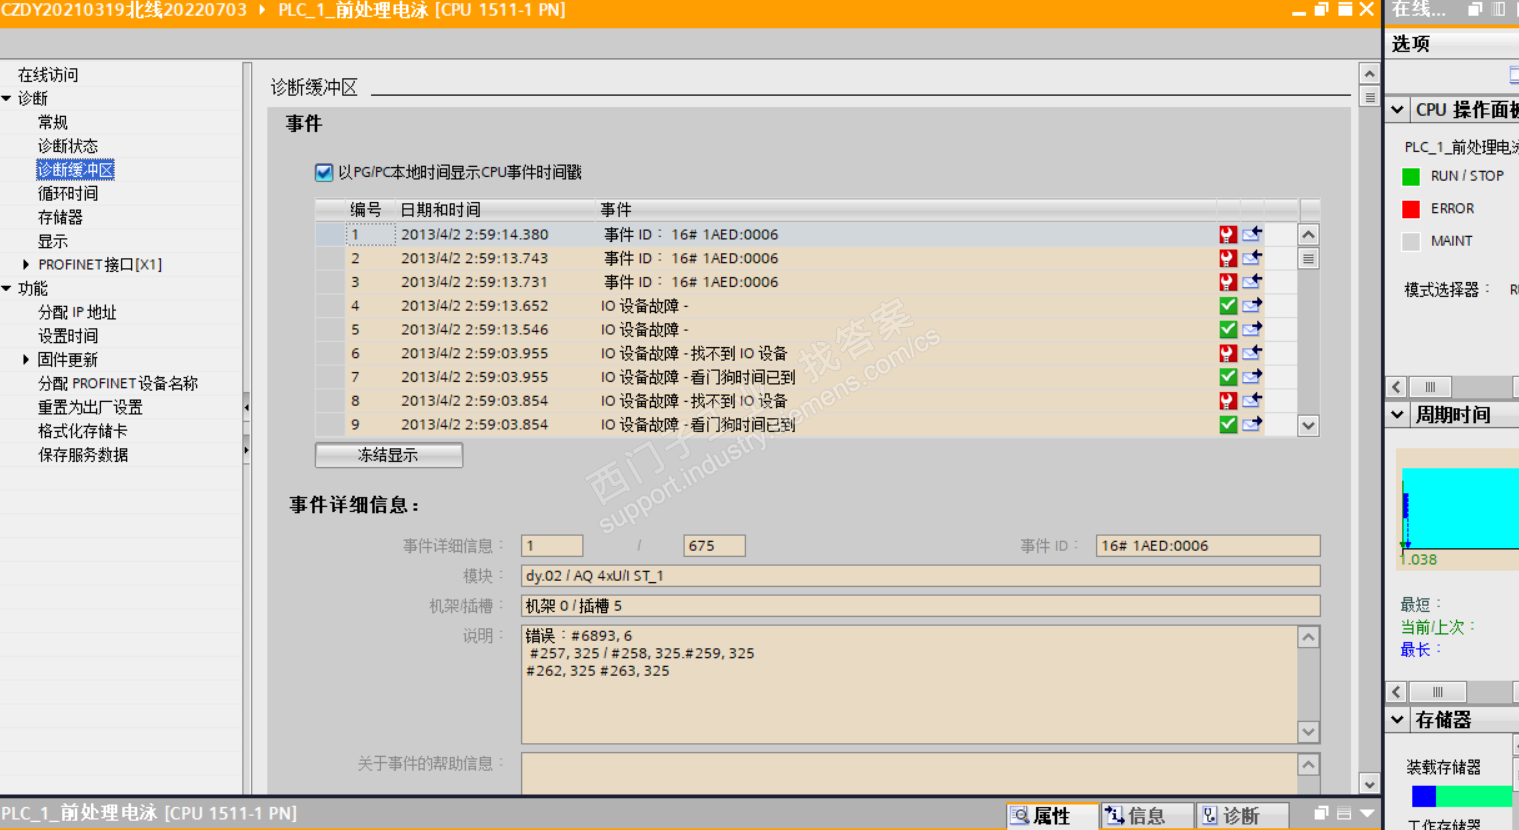Open 诊断状态 in the tree
Viewport: 1519px width, 830px height.
(x=68, y=147)
